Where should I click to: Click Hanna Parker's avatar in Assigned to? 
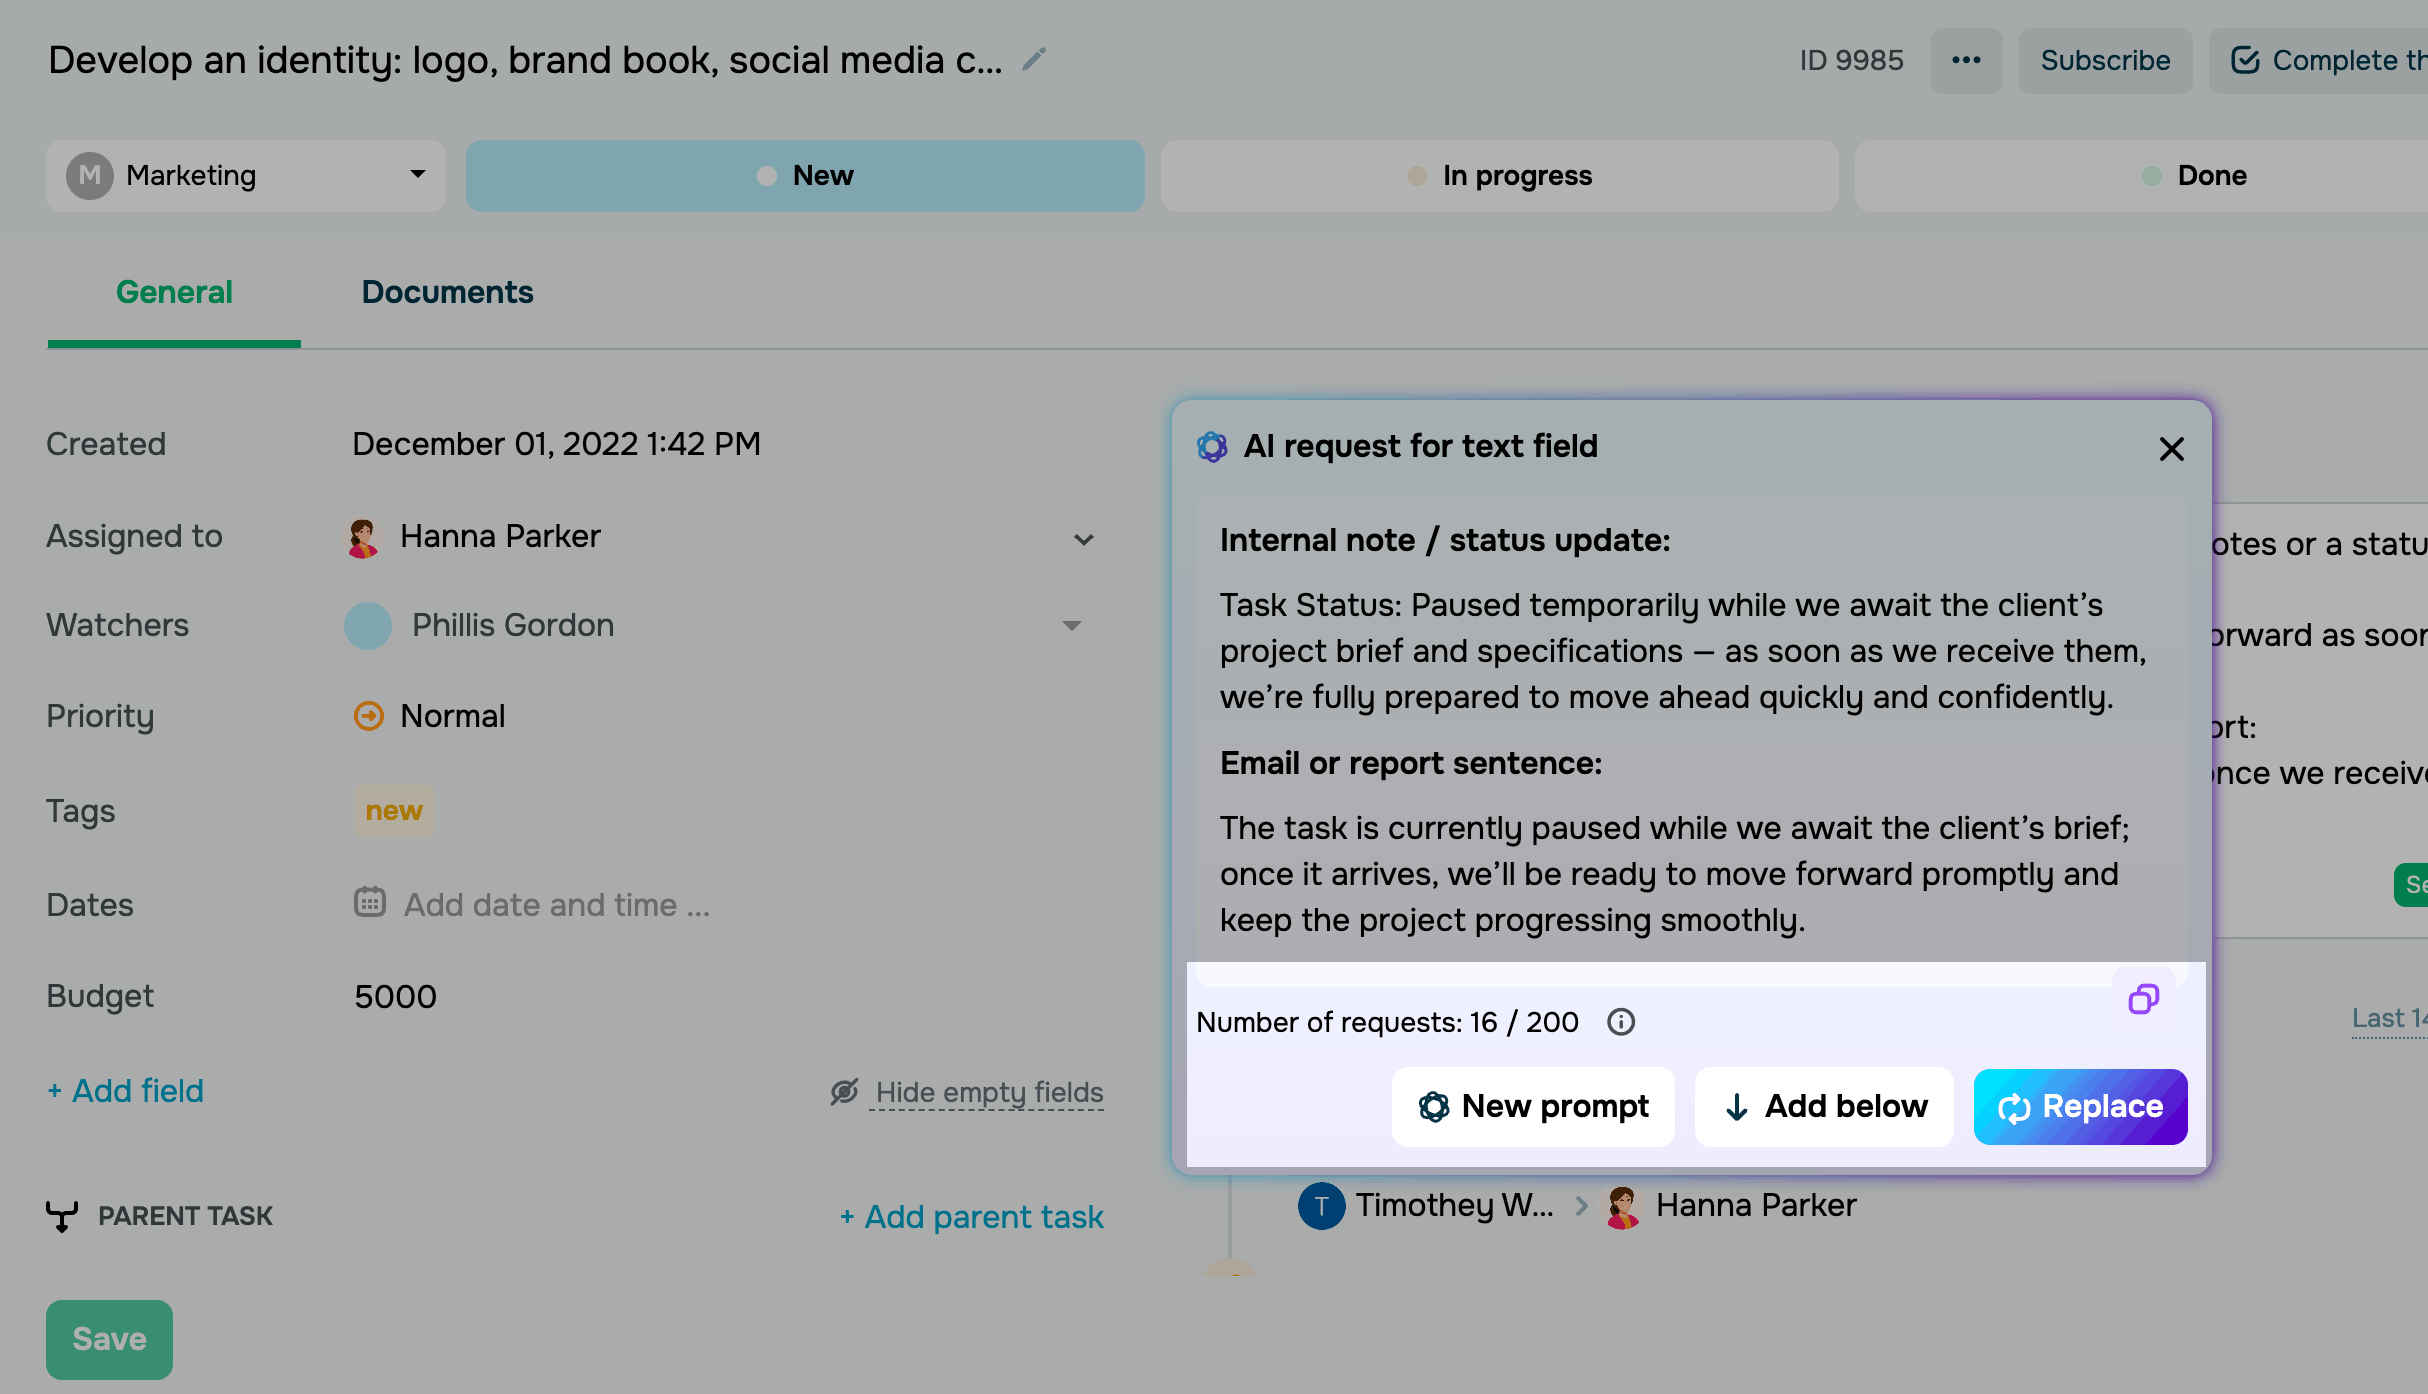[363, 537]
